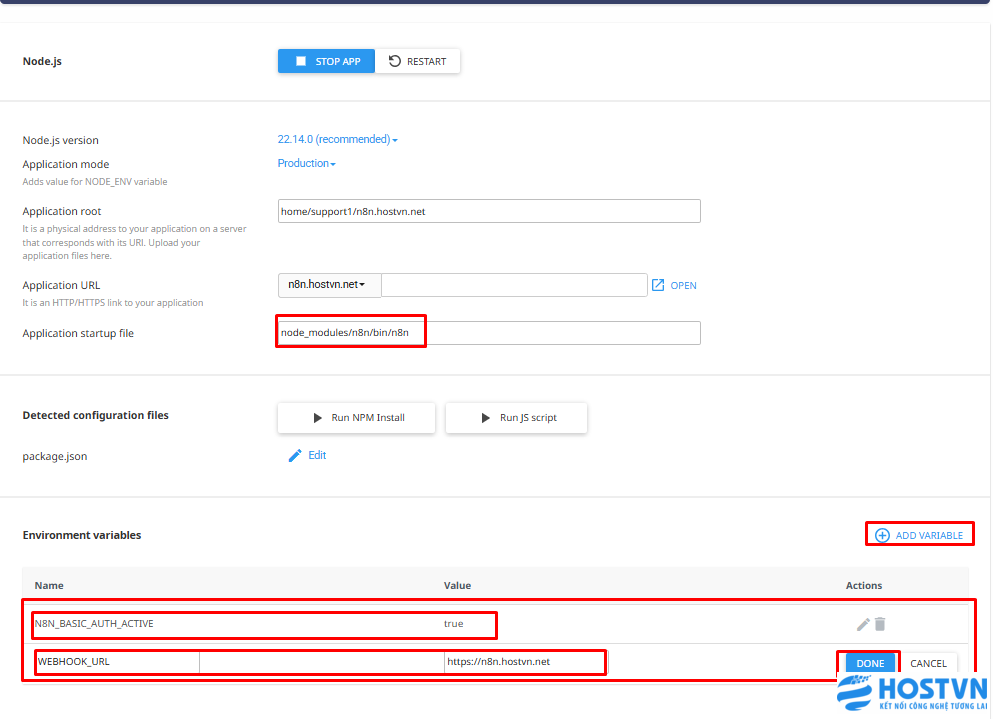Restart the Node.js application
The image size is (993, 719).
[x=417, y=61]
